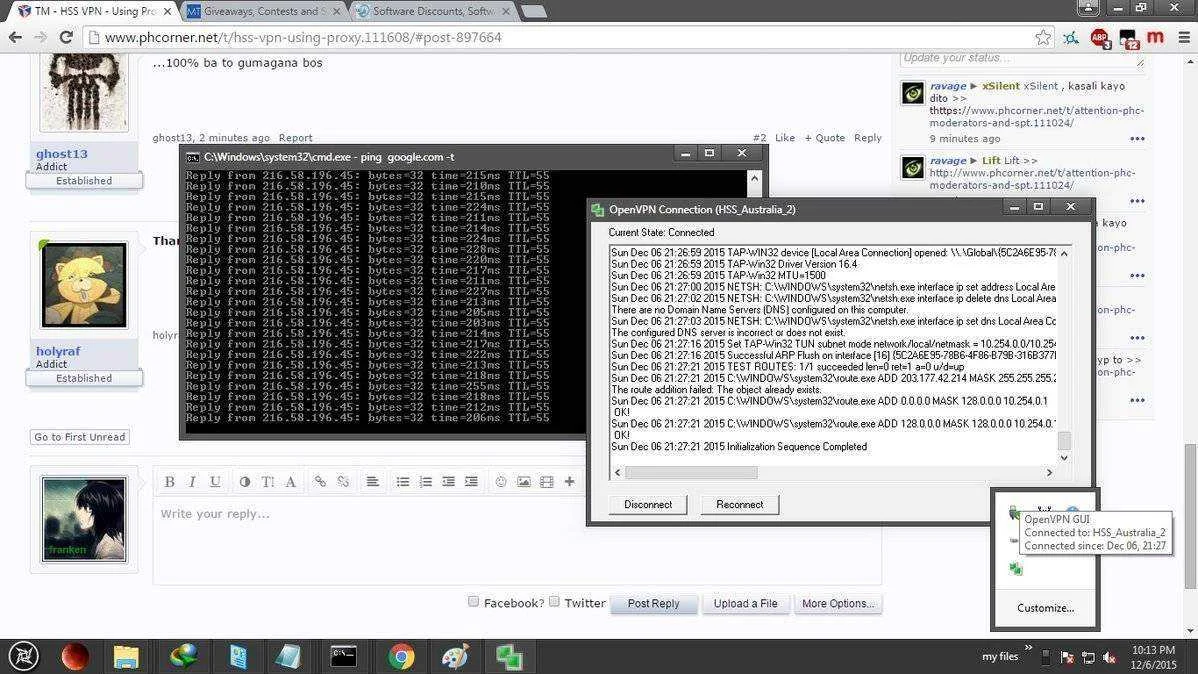Toggle italic formatting in reply editor

[x=193, y=481]
